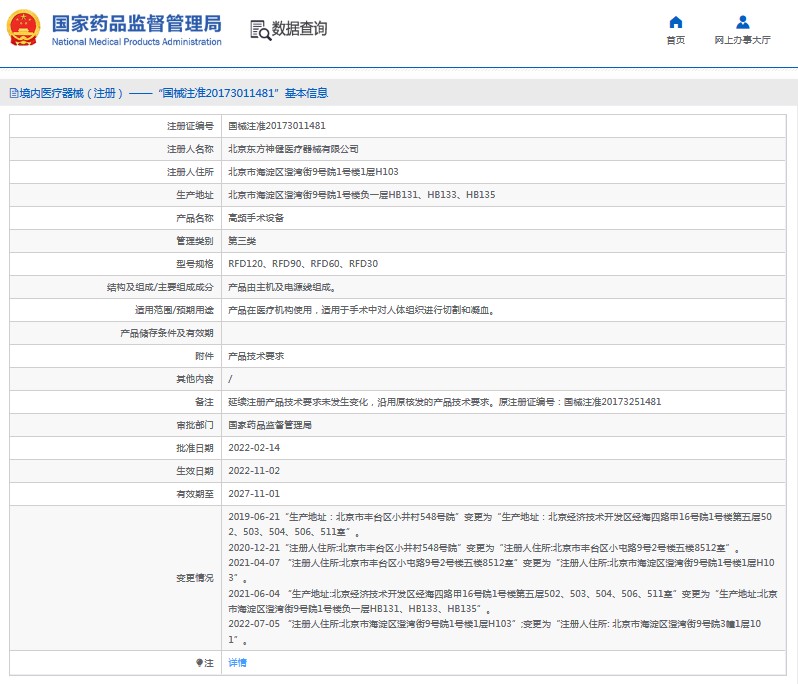Click the model specs RFD120、RFD90、RFD60、RFD30
Image resolution: width=798 pixels, height=684 pixels.
click(x=303, y=264)
